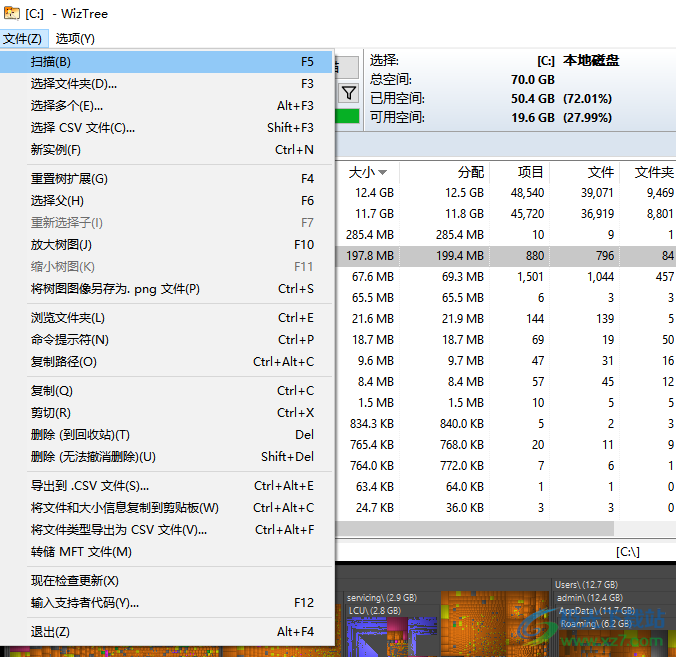Choose 将文件类型导出为 CSV 文件(V)...

click(x=166, y=529)
